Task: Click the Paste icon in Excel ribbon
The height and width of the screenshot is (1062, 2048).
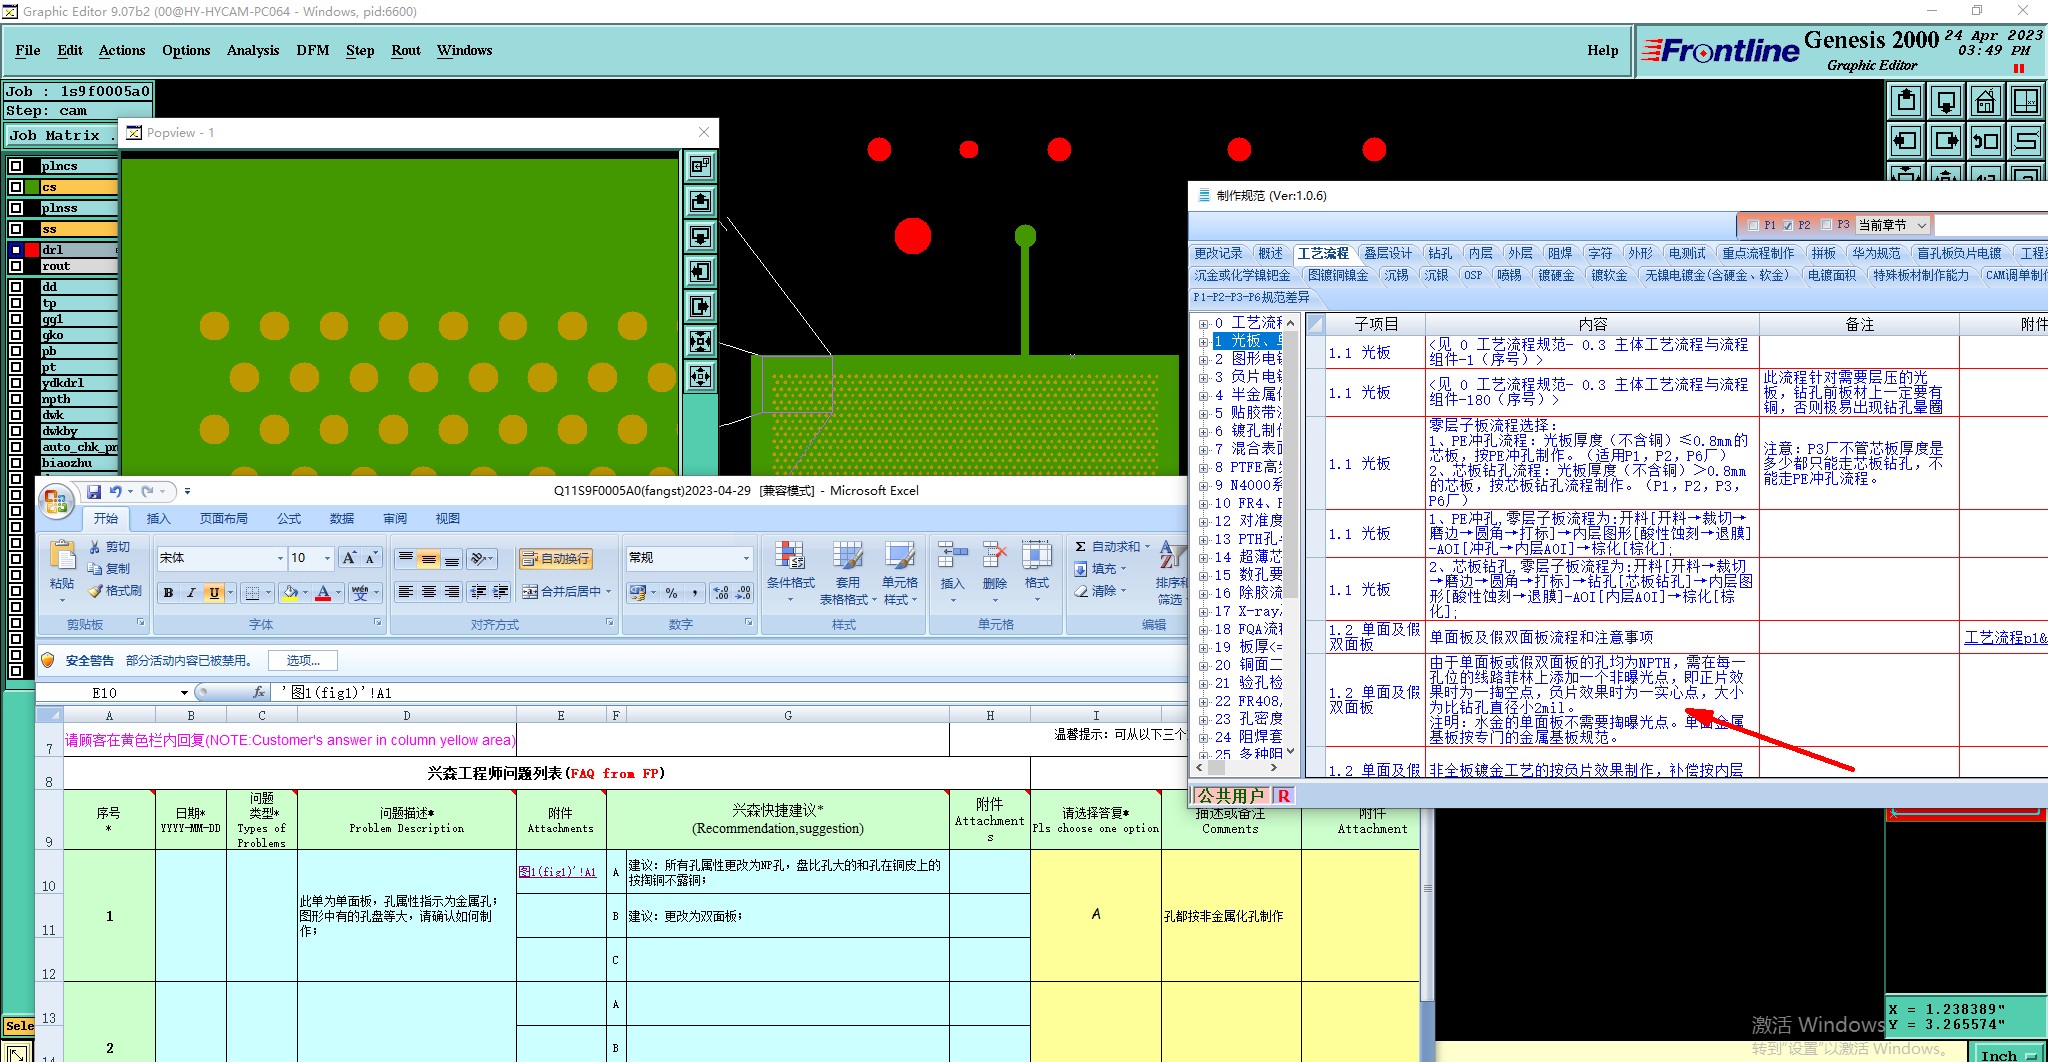Action: click(62, 556)
